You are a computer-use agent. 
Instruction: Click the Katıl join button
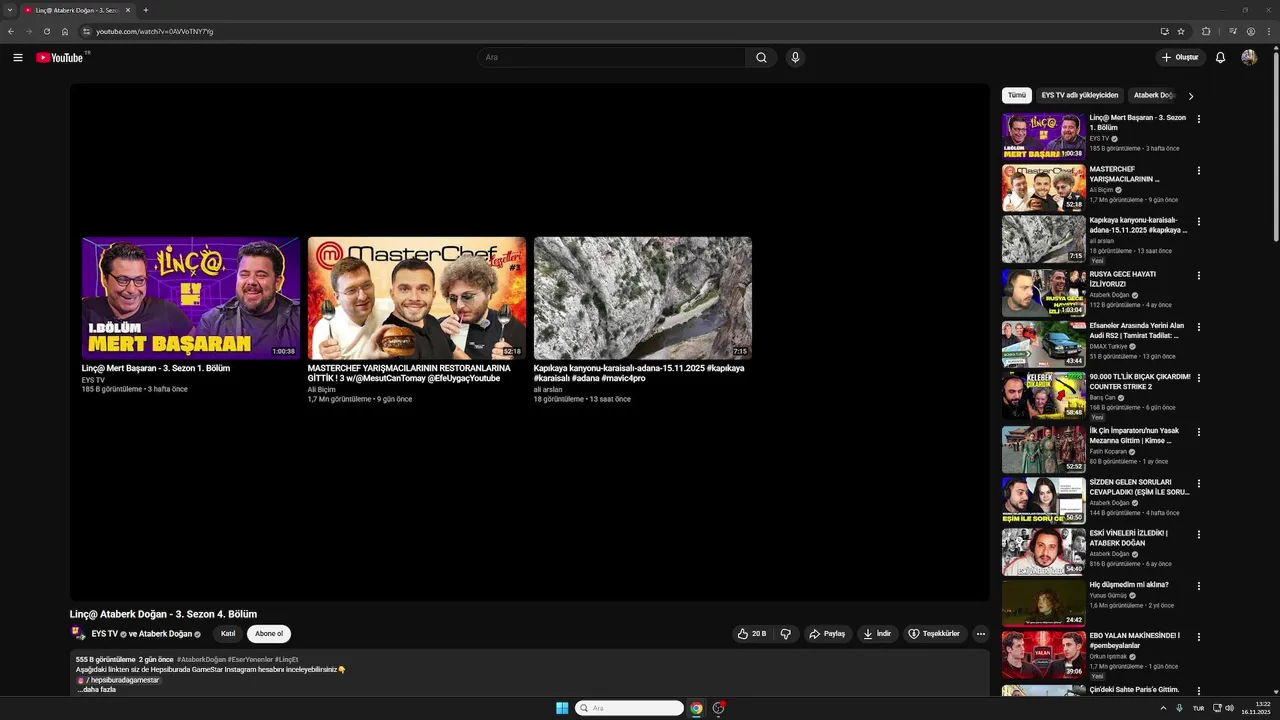(228, 634)
